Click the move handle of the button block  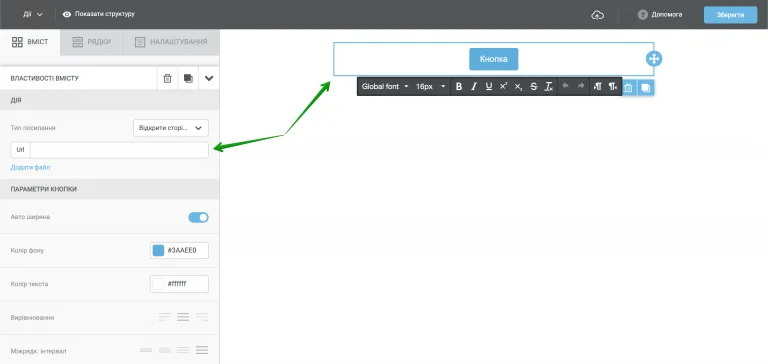(x=654, y=59)
